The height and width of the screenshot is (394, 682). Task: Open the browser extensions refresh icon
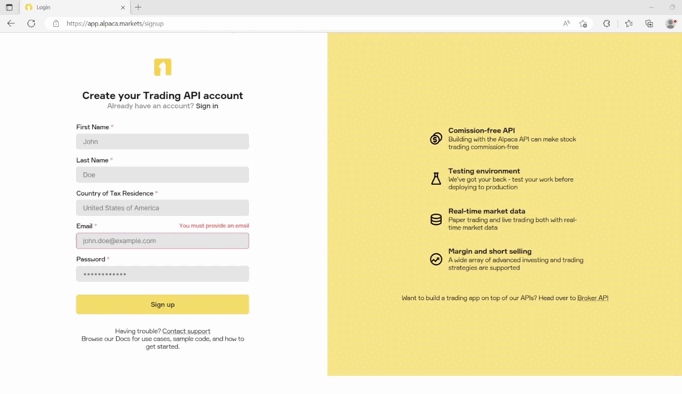point(607,23)
